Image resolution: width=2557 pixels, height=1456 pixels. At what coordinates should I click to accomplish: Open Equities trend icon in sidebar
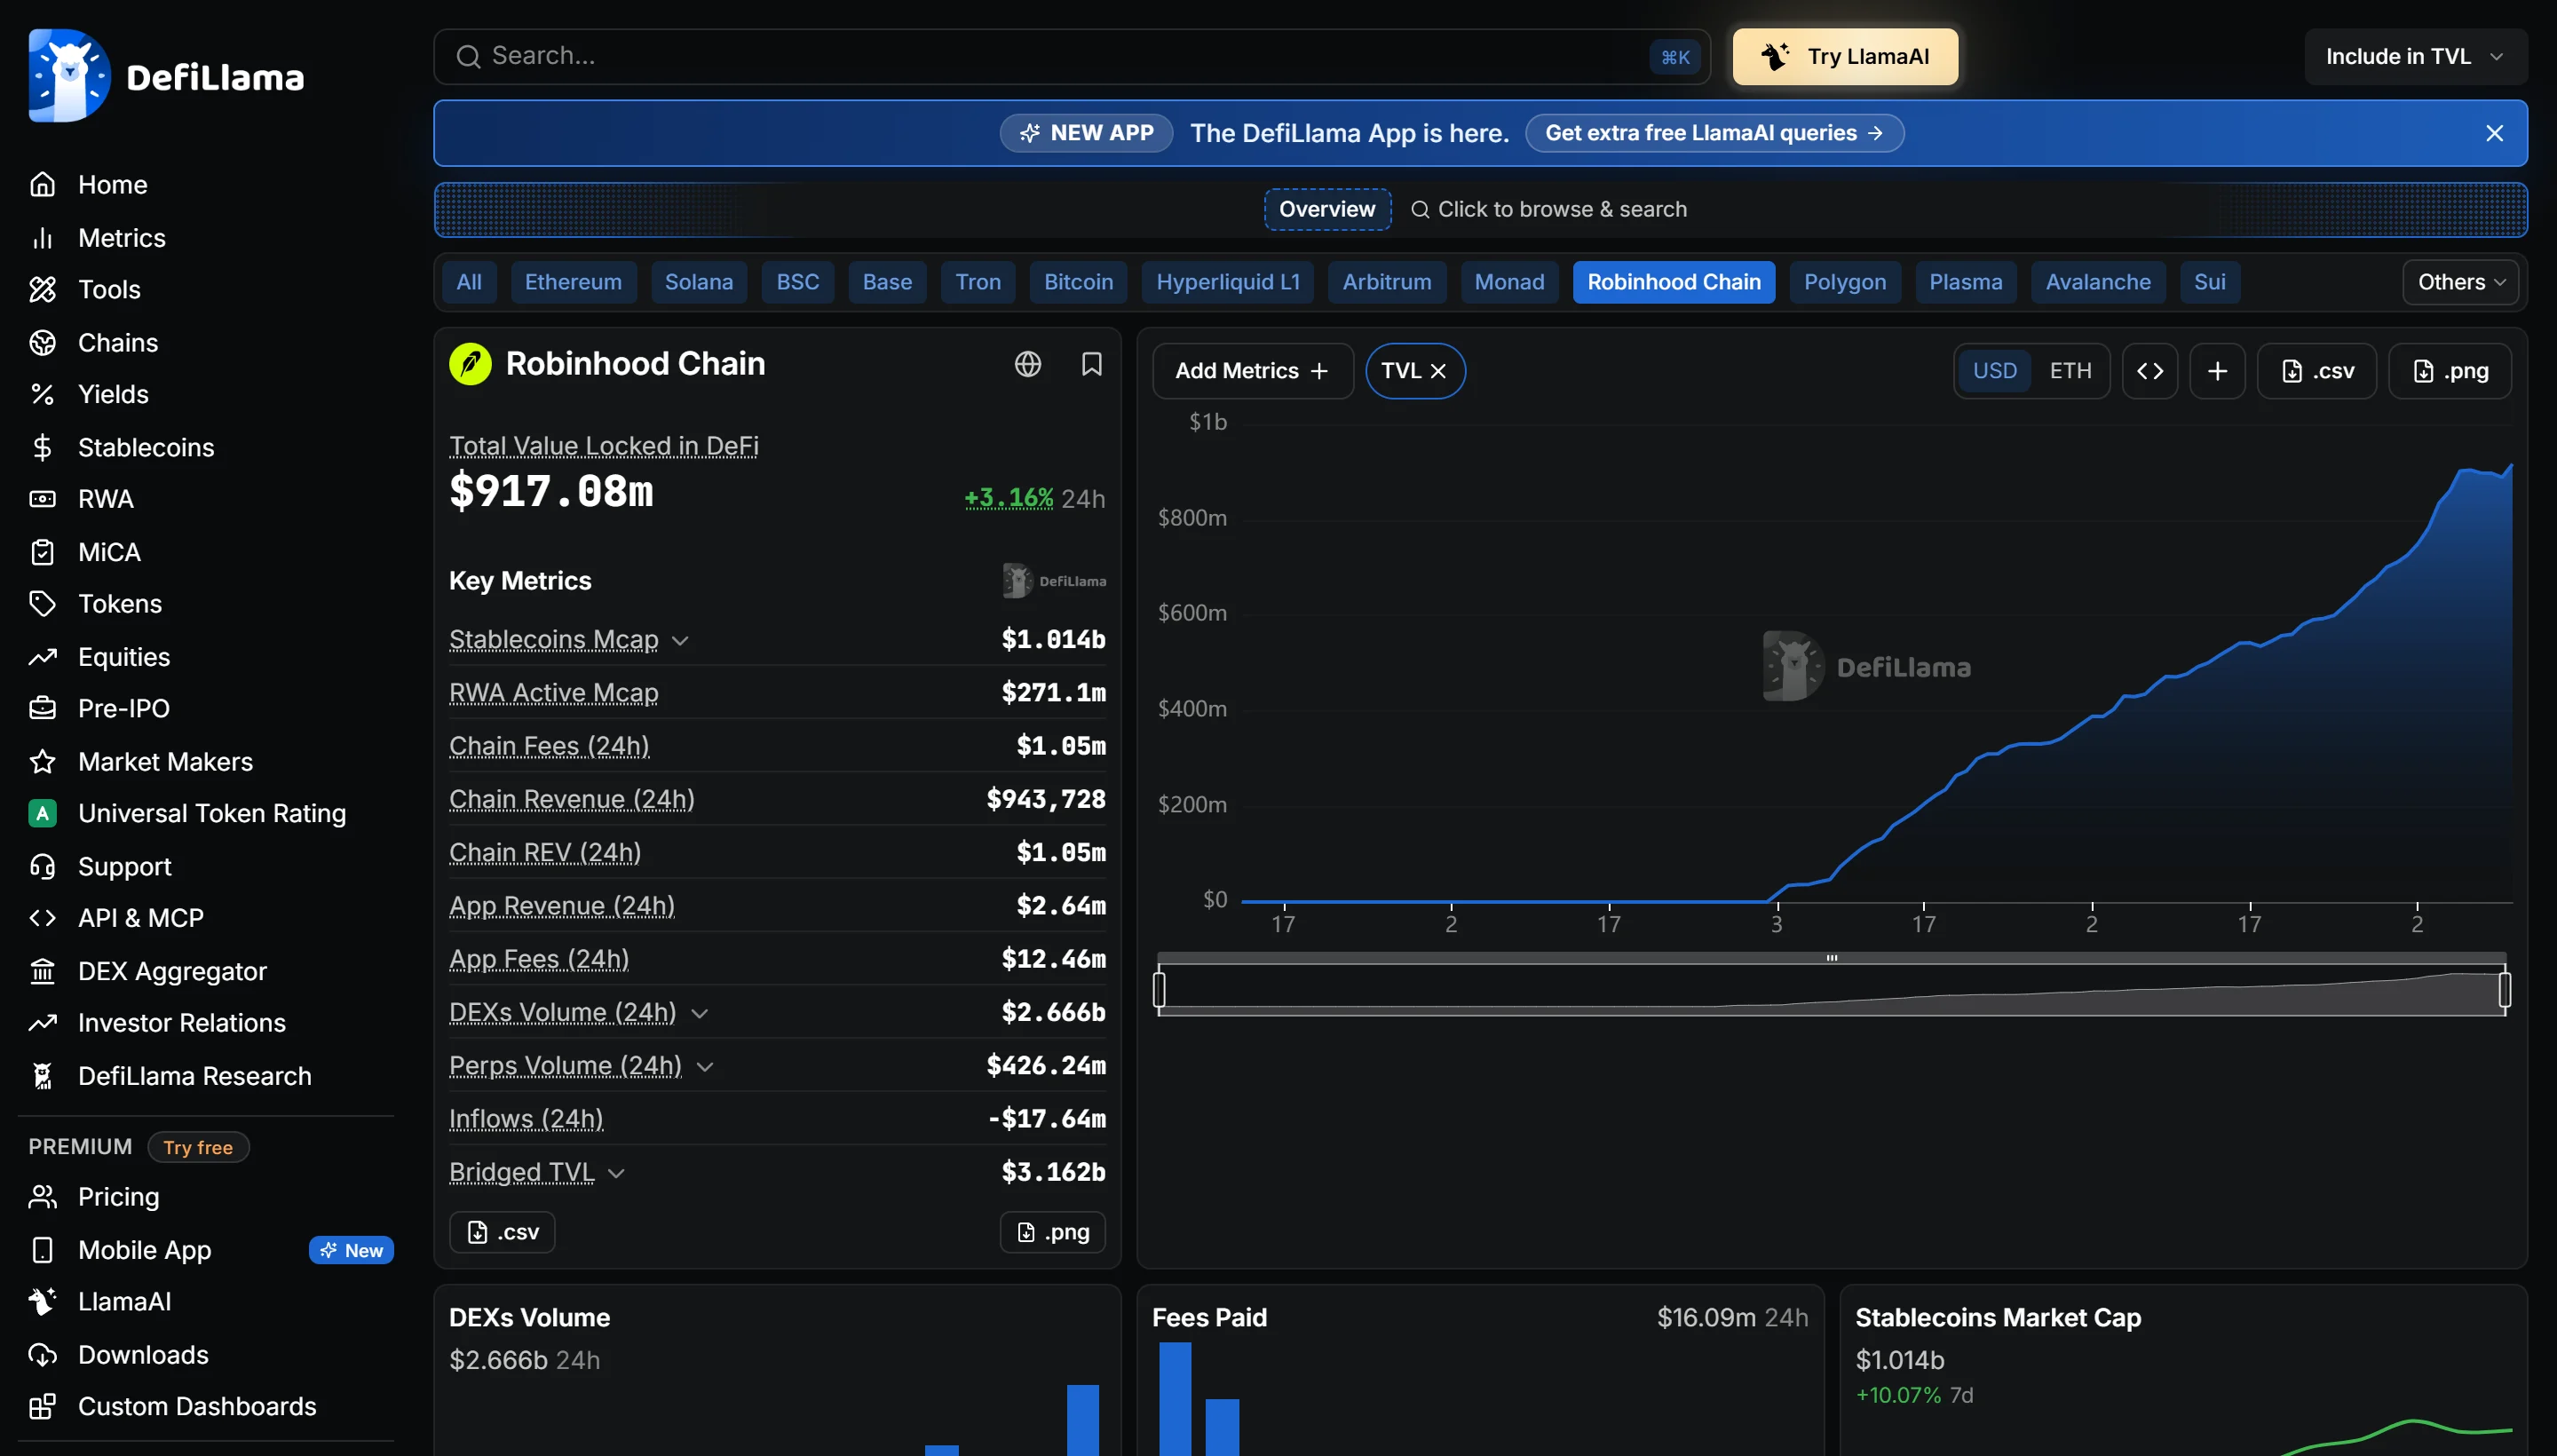[x=42, y=657]
